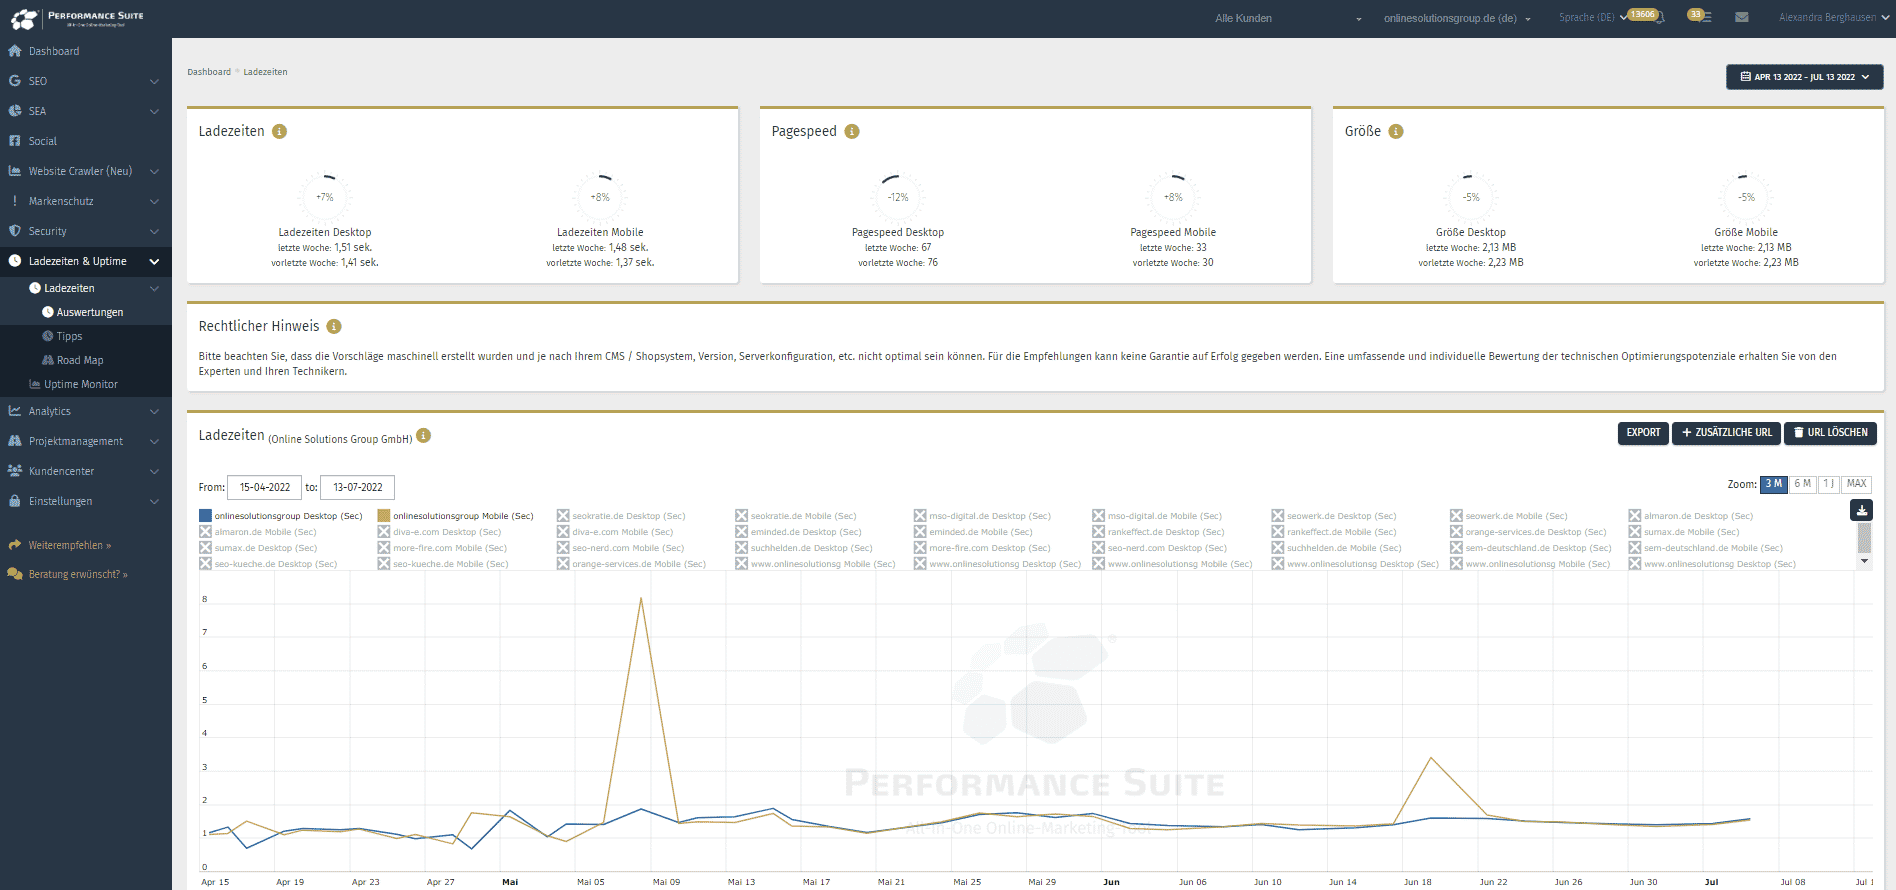The width and height of the screenshot is (1896, 890).
Task: Click the EXPORT button
Action: (x=1643, y=433)
